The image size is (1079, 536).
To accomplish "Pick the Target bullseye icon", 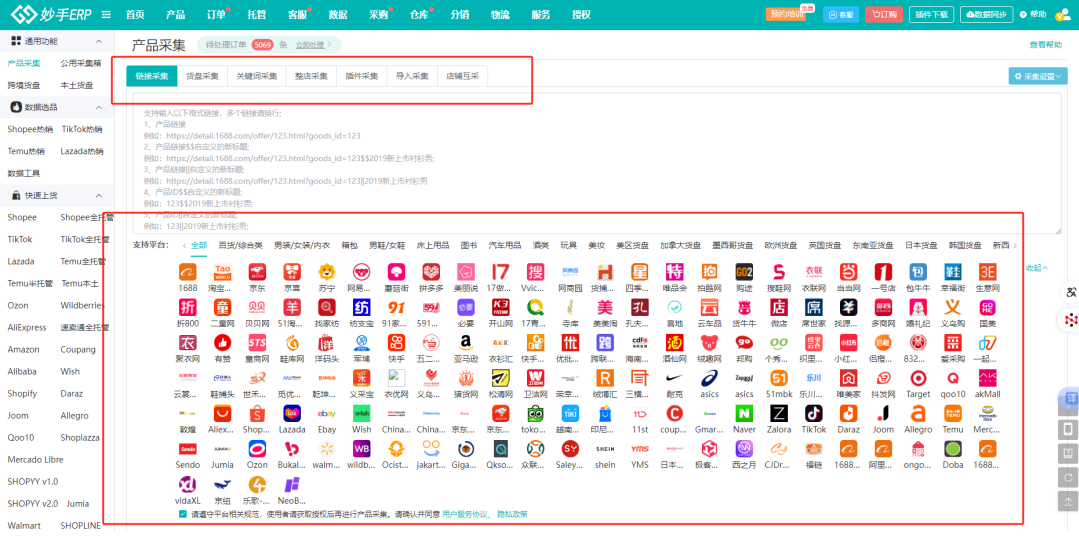I will click(x=918, y=378).
